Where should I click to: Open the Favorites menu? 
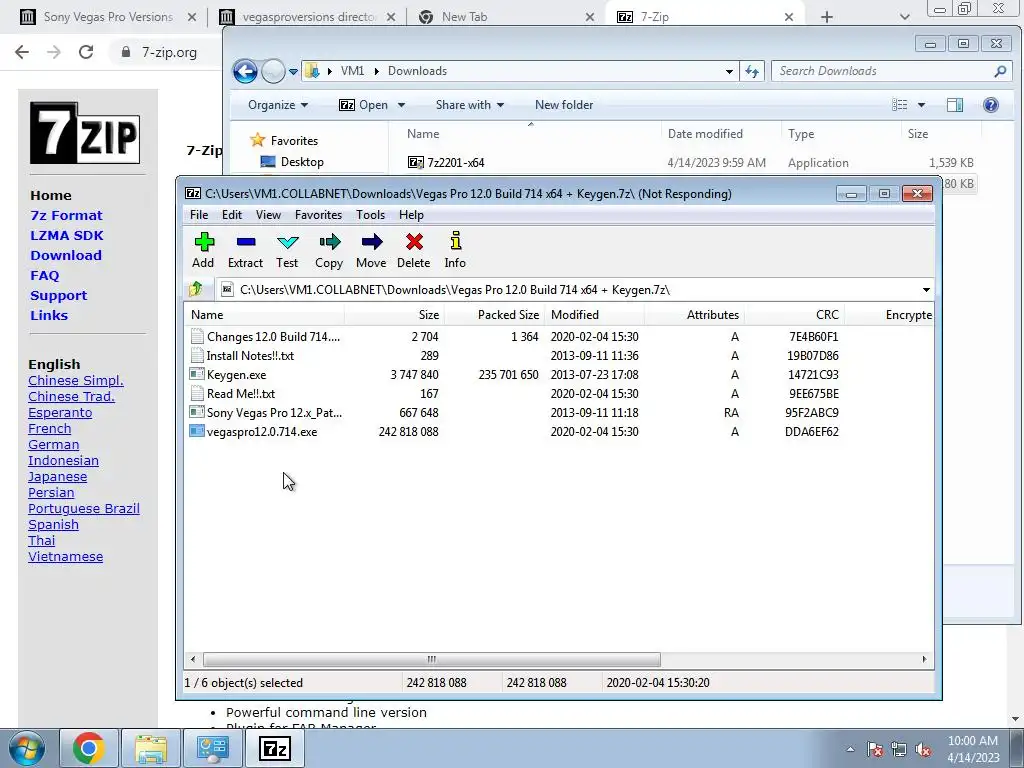[x=319, y=215]
